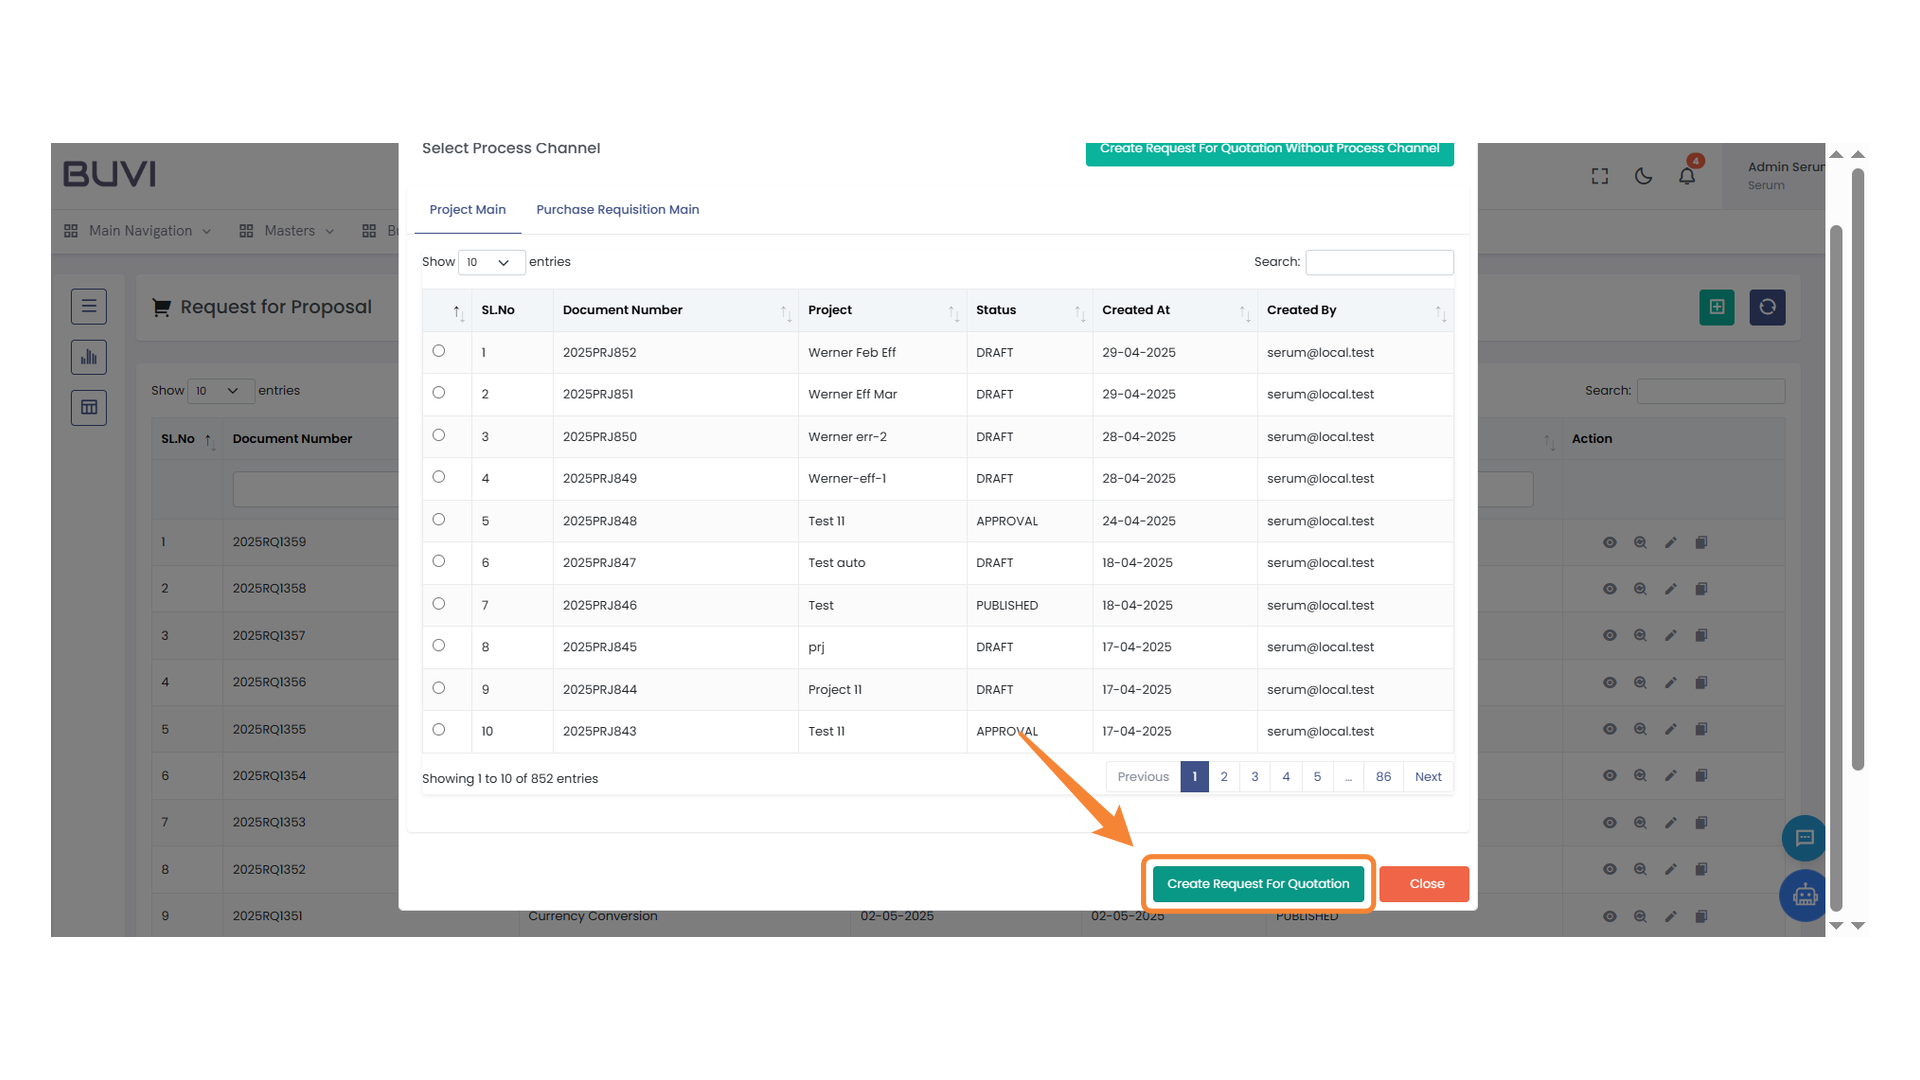Type in the modal Search field

point(1379,261)
